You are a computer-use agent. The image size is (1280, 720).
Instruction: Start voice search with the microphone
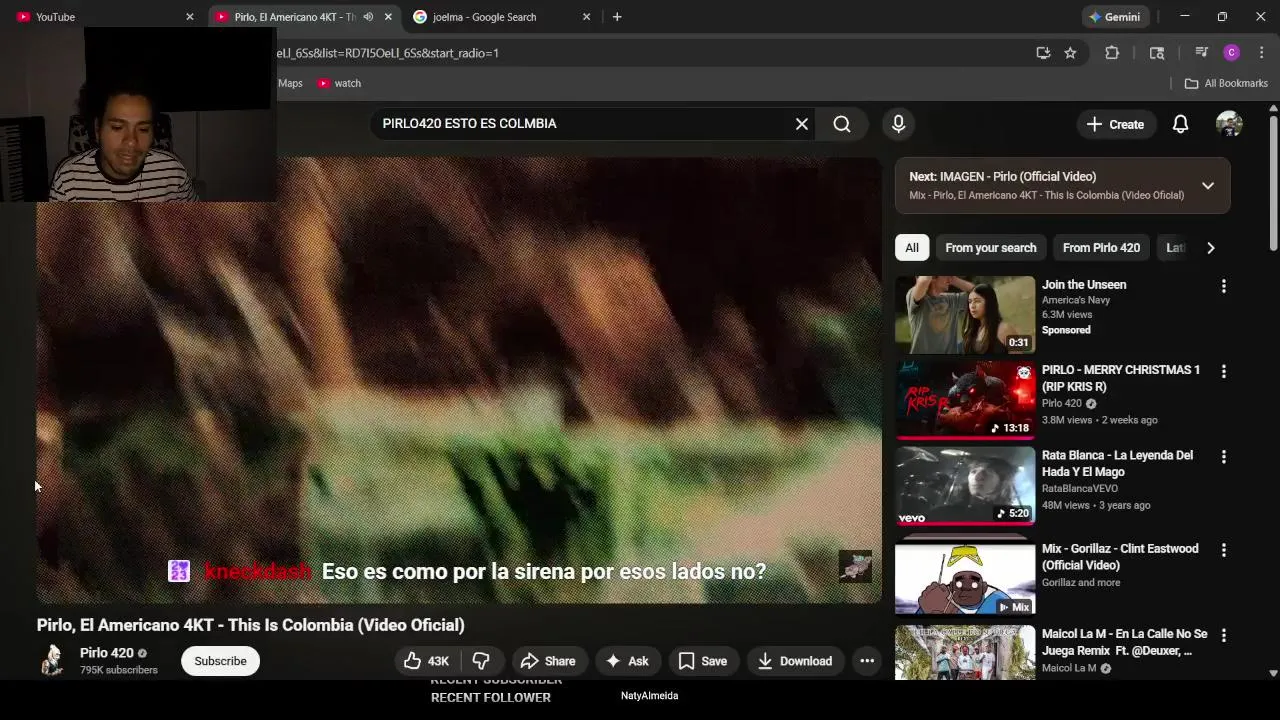pyautogui.click(x=898, y=124)
